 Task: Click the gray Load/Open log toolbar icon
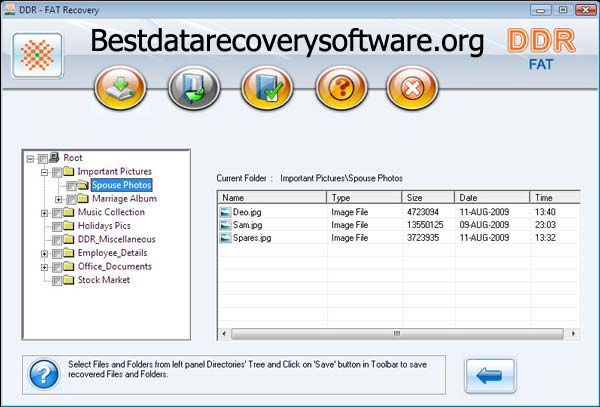pos(194,88)
